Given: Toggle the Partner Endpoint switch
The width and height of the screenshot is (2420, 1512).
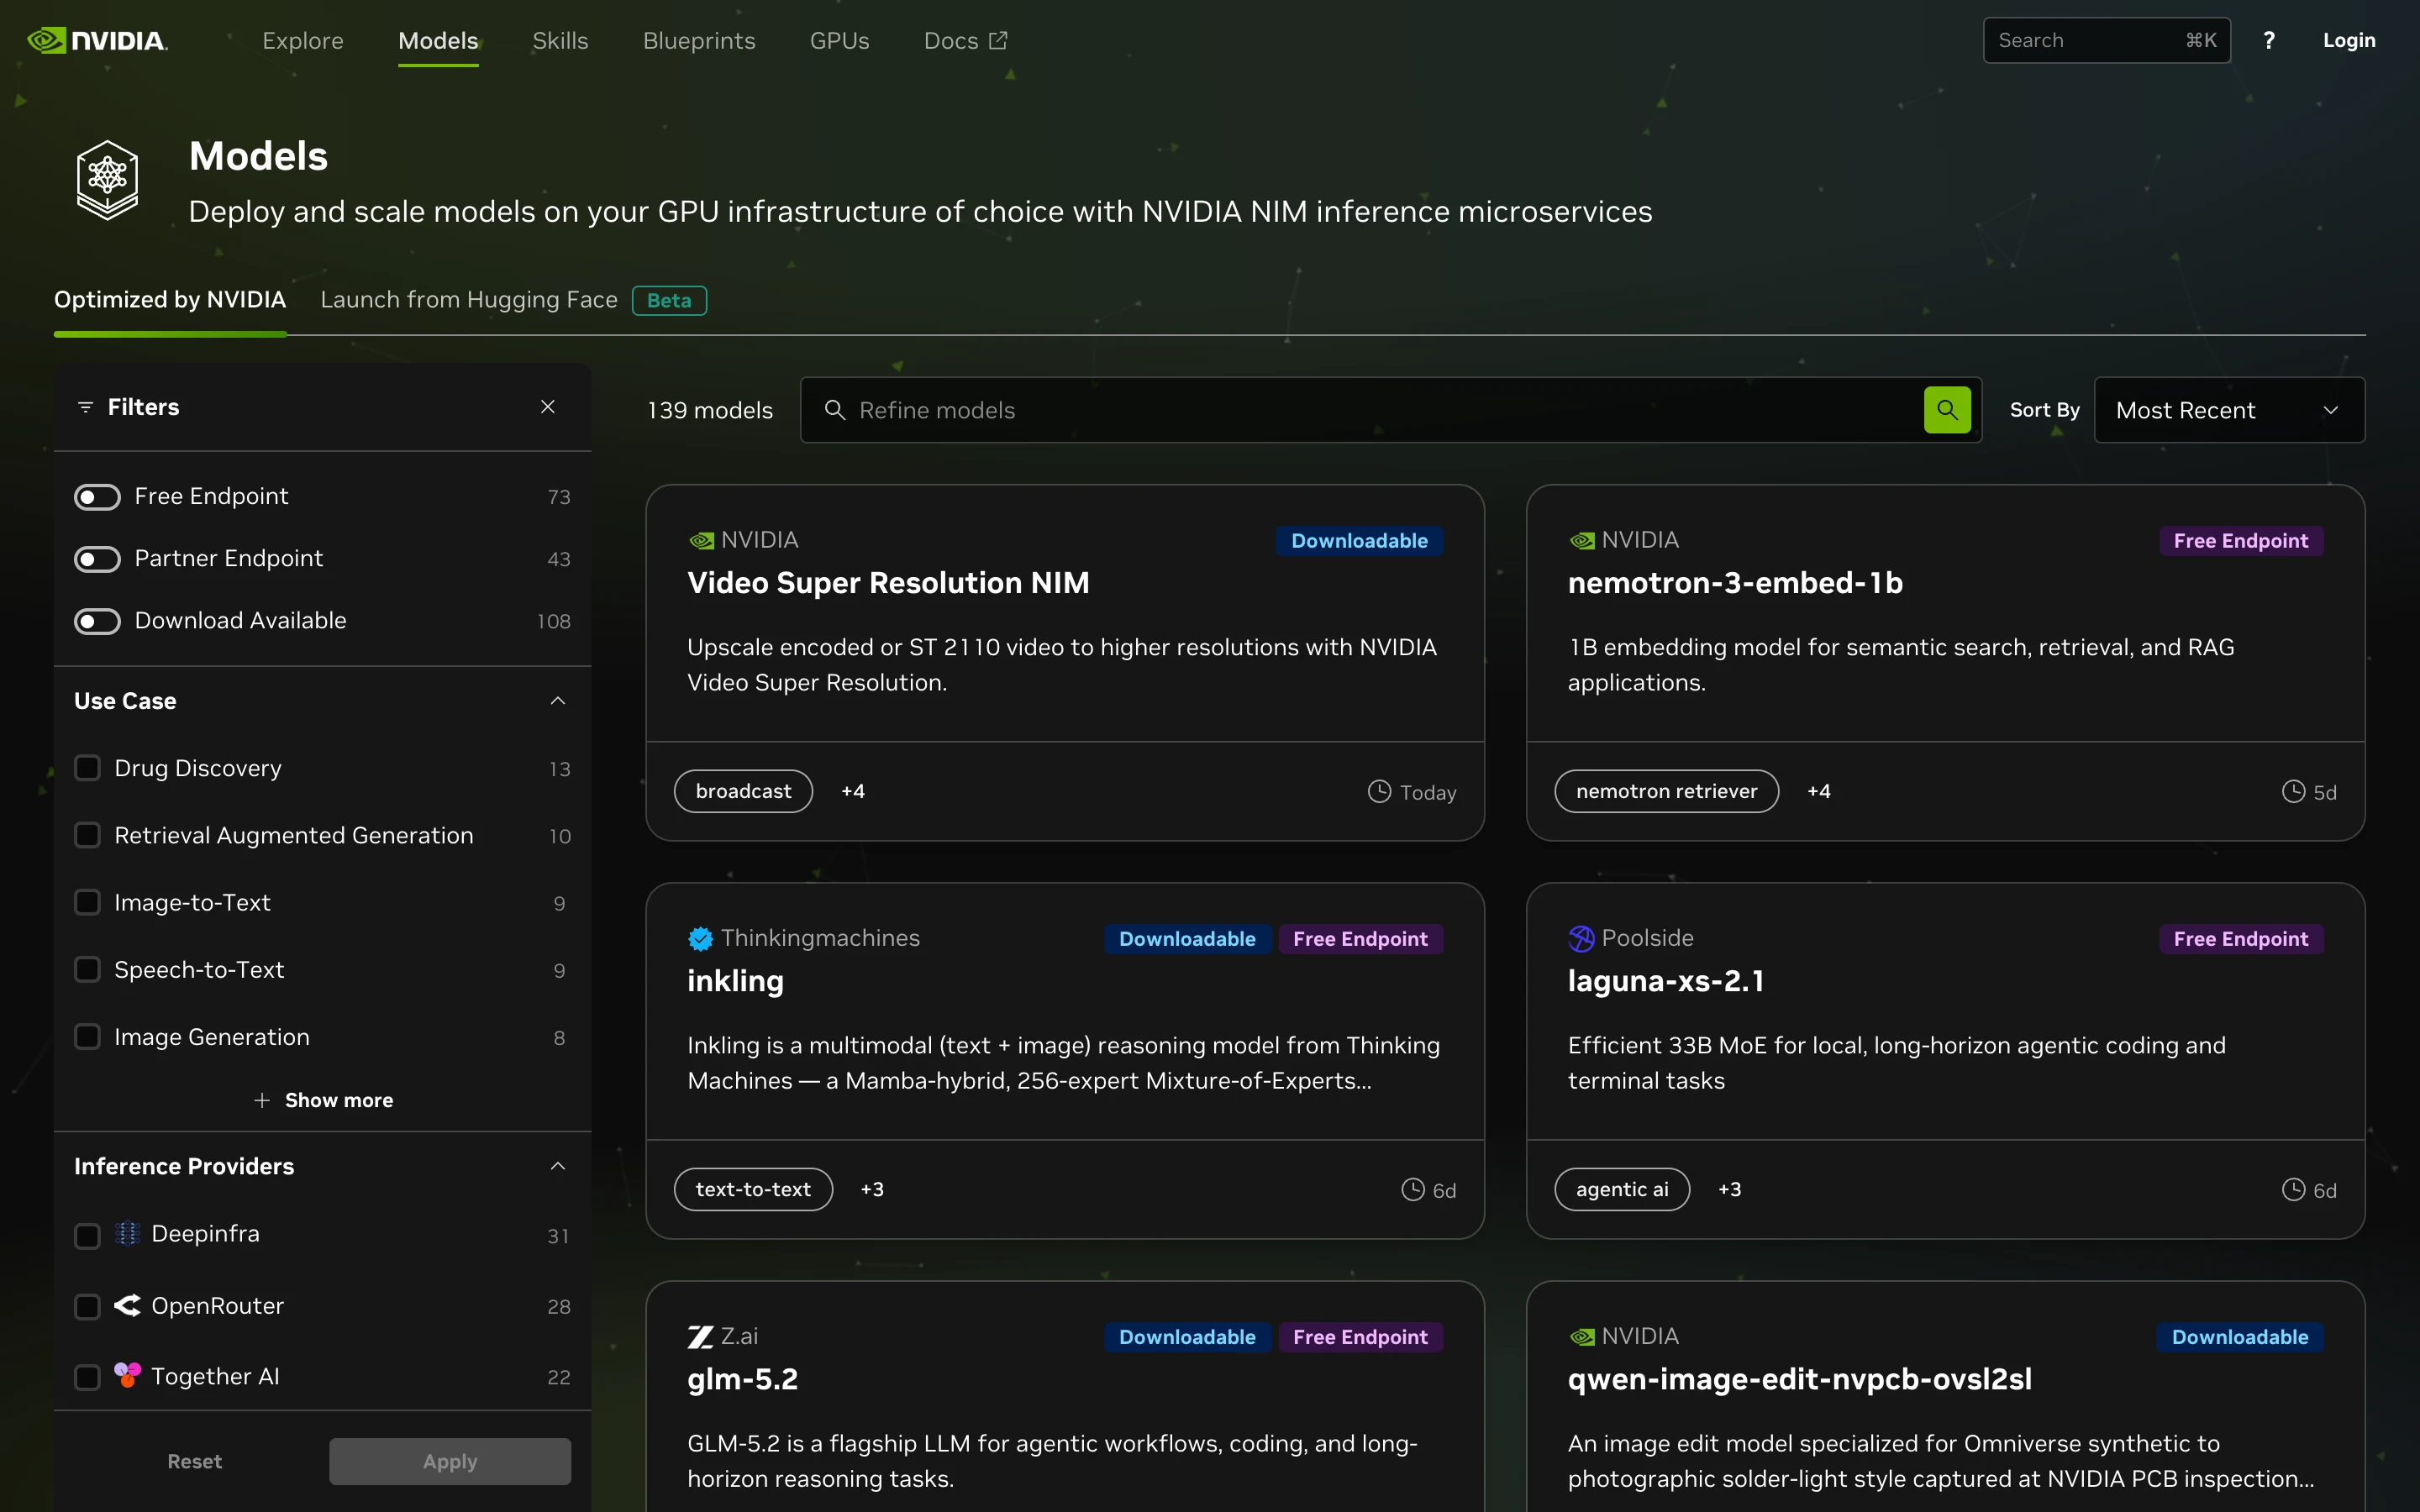Looking at the screenshot, I should [97, 559].
